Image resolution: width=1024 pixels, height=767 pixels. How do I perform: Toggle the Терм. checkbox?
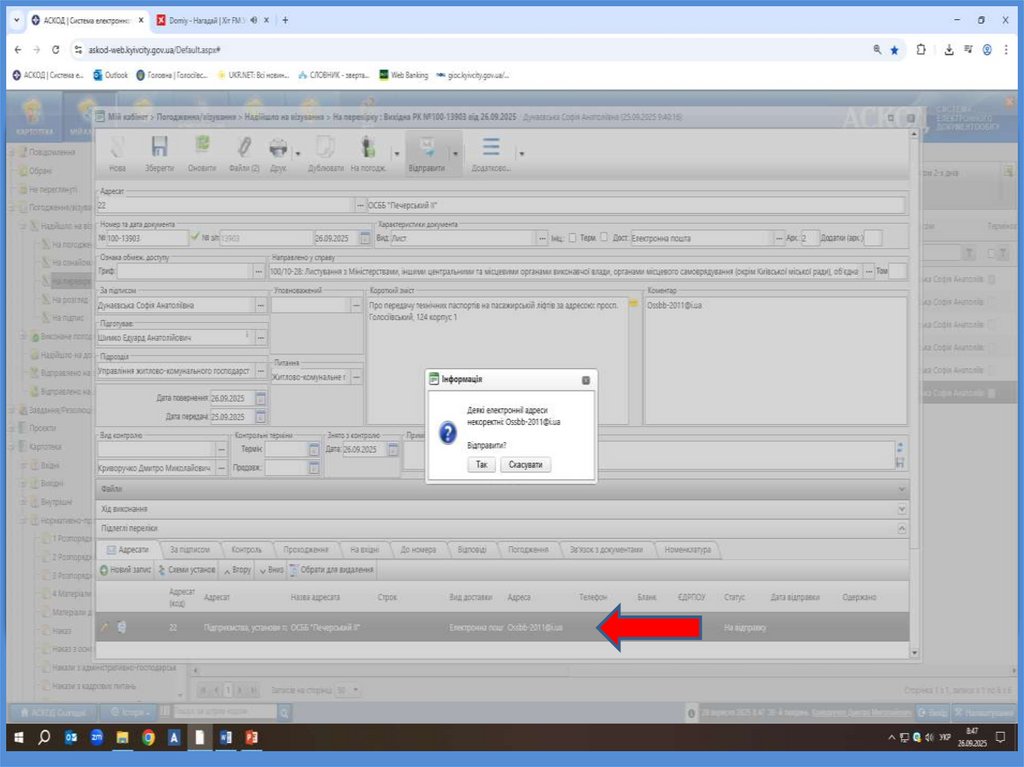click(572, 238)
